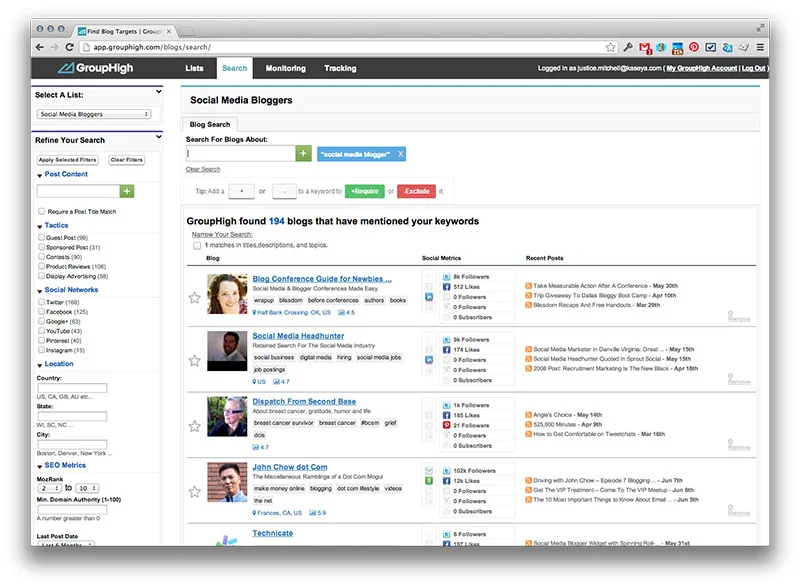Open the Search tab

click(235, 68)
